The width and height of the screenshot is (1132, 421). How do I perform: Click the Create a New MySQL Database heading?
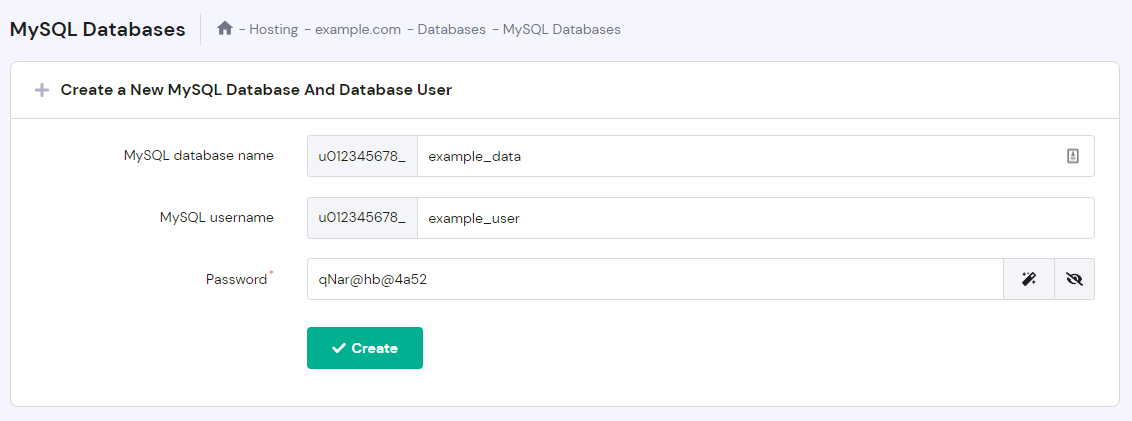point(256,90)
